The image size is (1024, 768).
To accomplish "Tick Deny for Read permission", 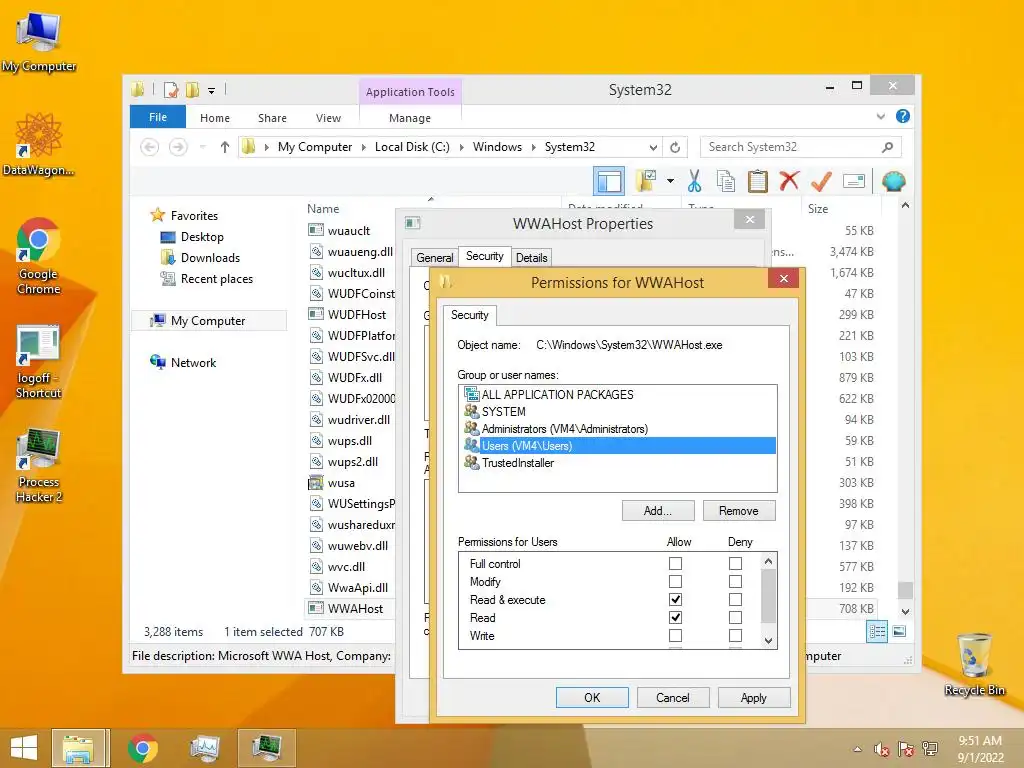I will (x=735, y=617).
